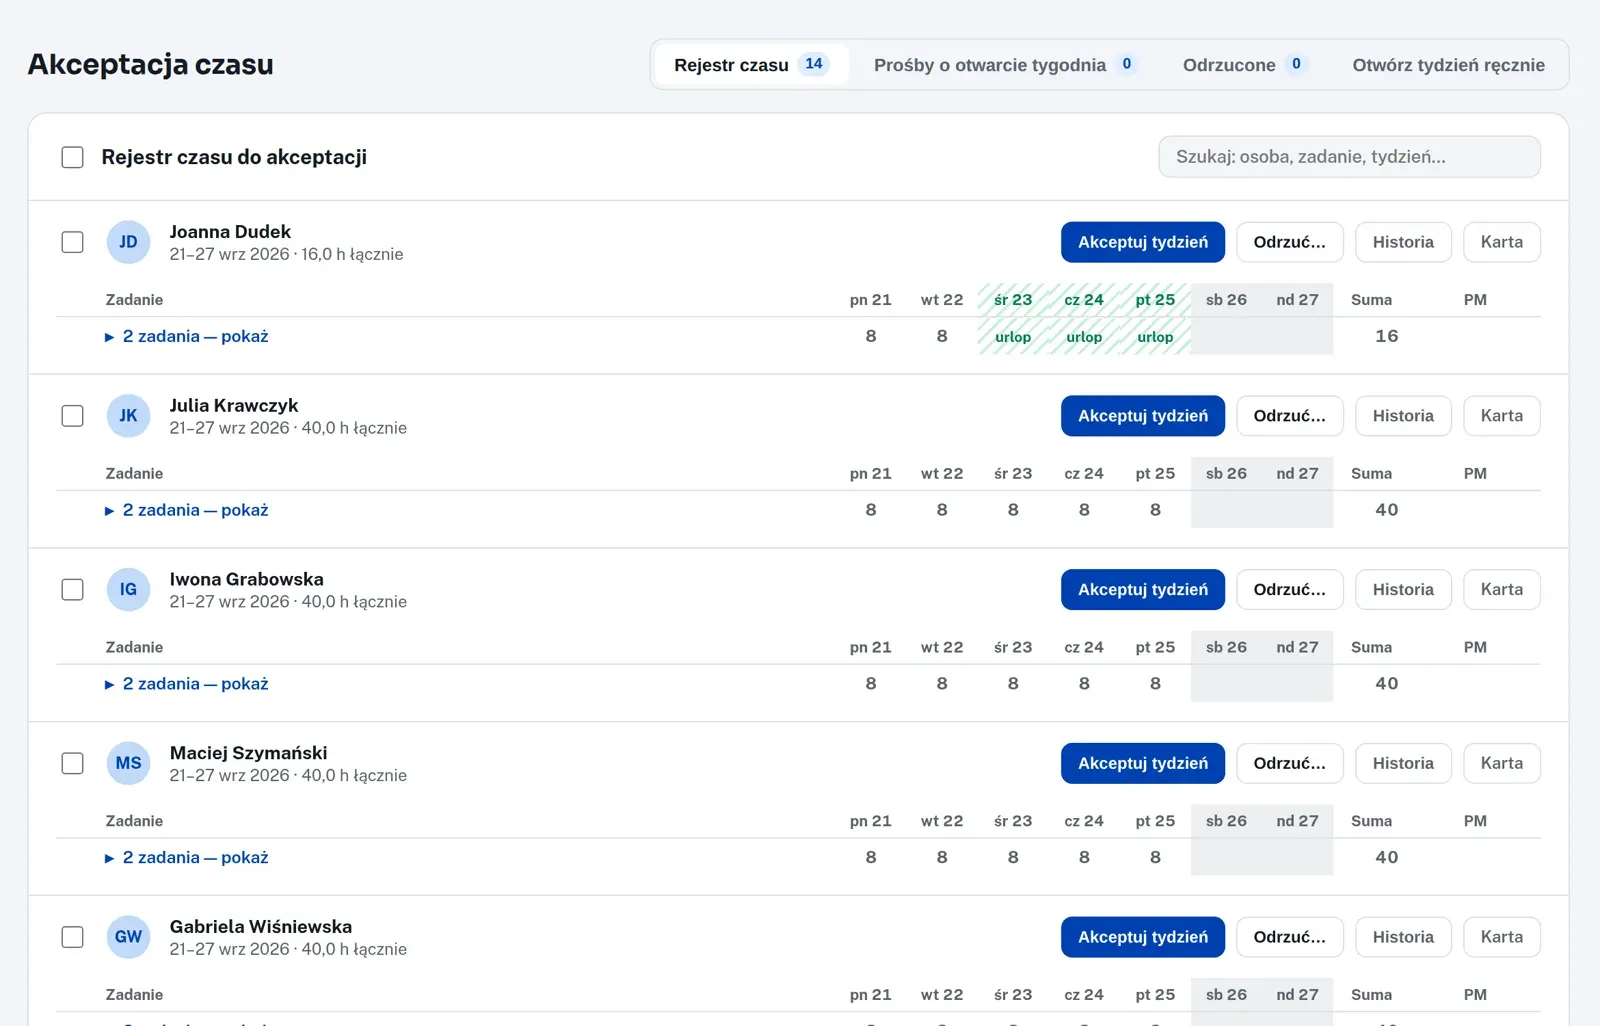Open the Odrzucone tab

pyautogui.click(x=1244, y=65)
